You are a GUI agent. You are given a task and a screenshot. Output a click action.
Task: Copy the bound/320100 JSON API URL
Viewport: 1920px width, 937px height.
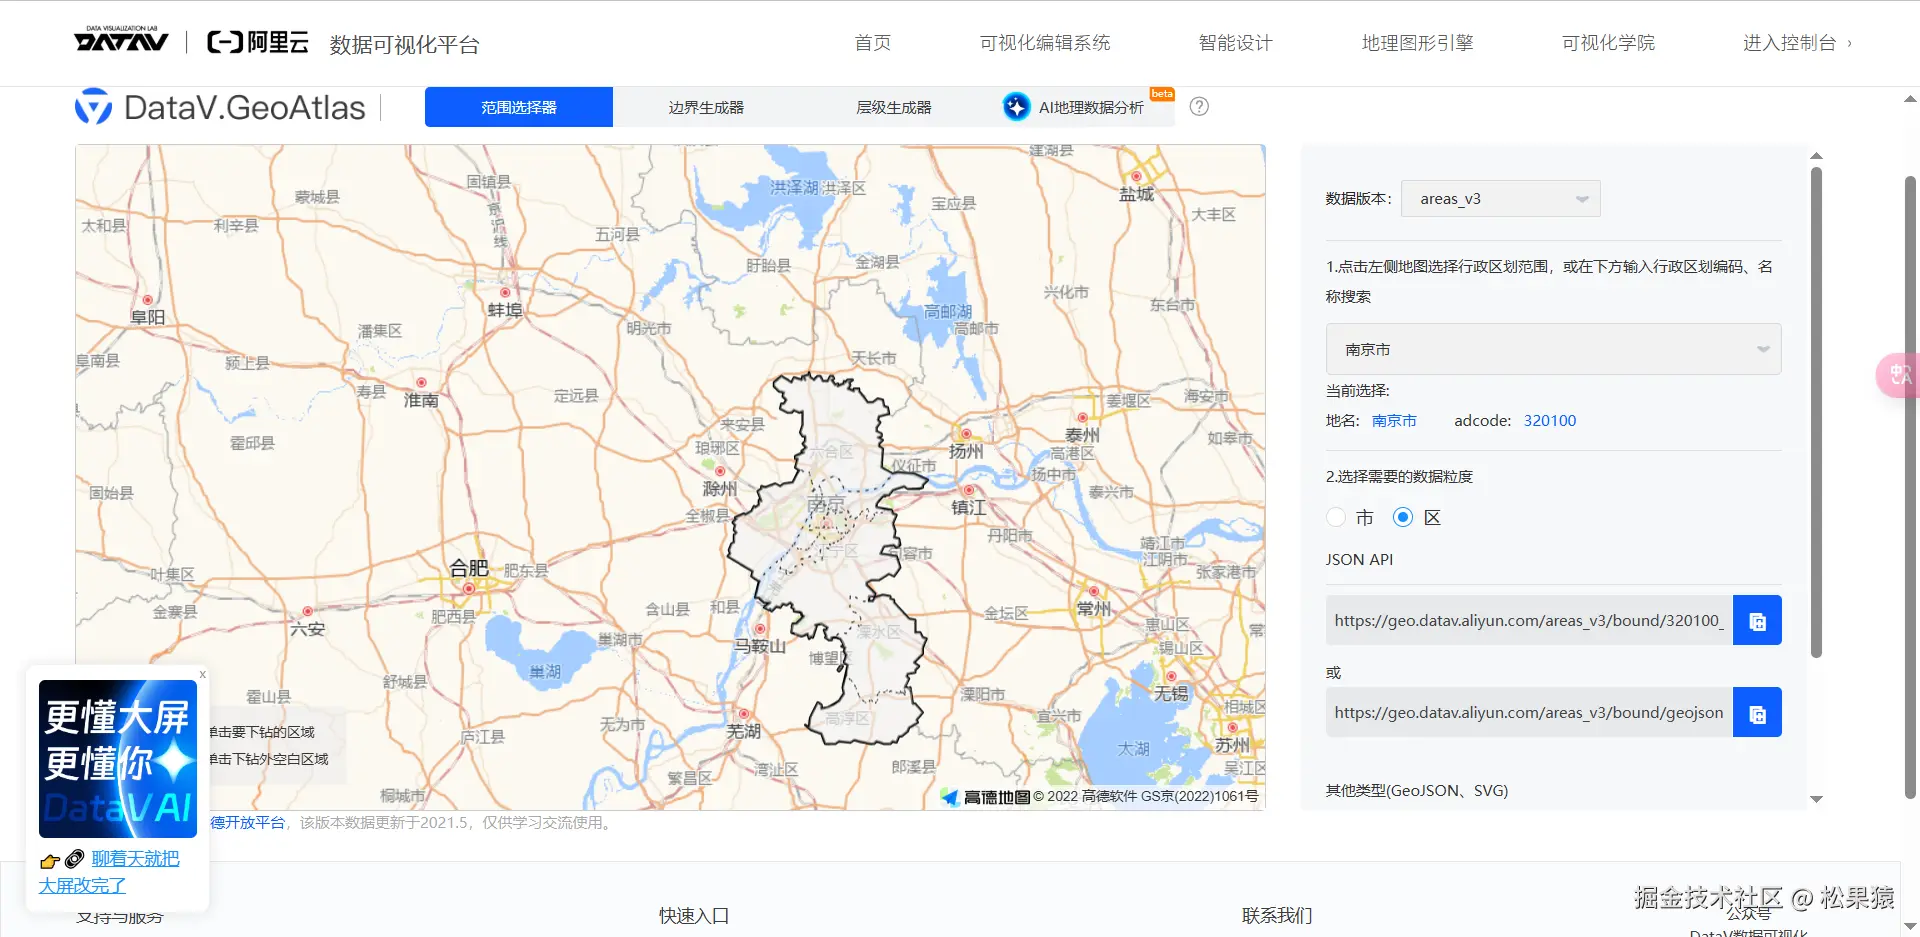point(1757,621)
